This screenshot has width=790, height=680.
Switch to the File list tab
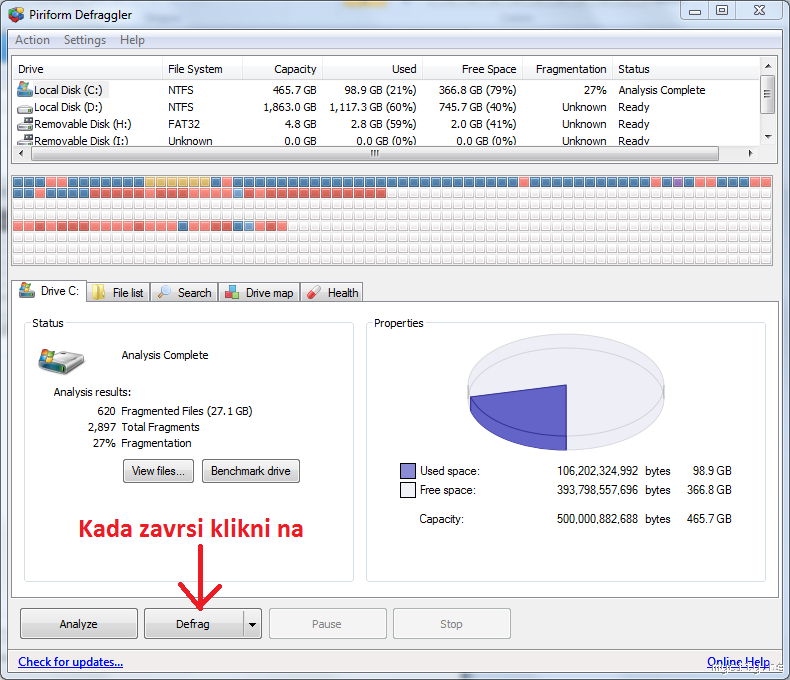click(x=118, y=292)
